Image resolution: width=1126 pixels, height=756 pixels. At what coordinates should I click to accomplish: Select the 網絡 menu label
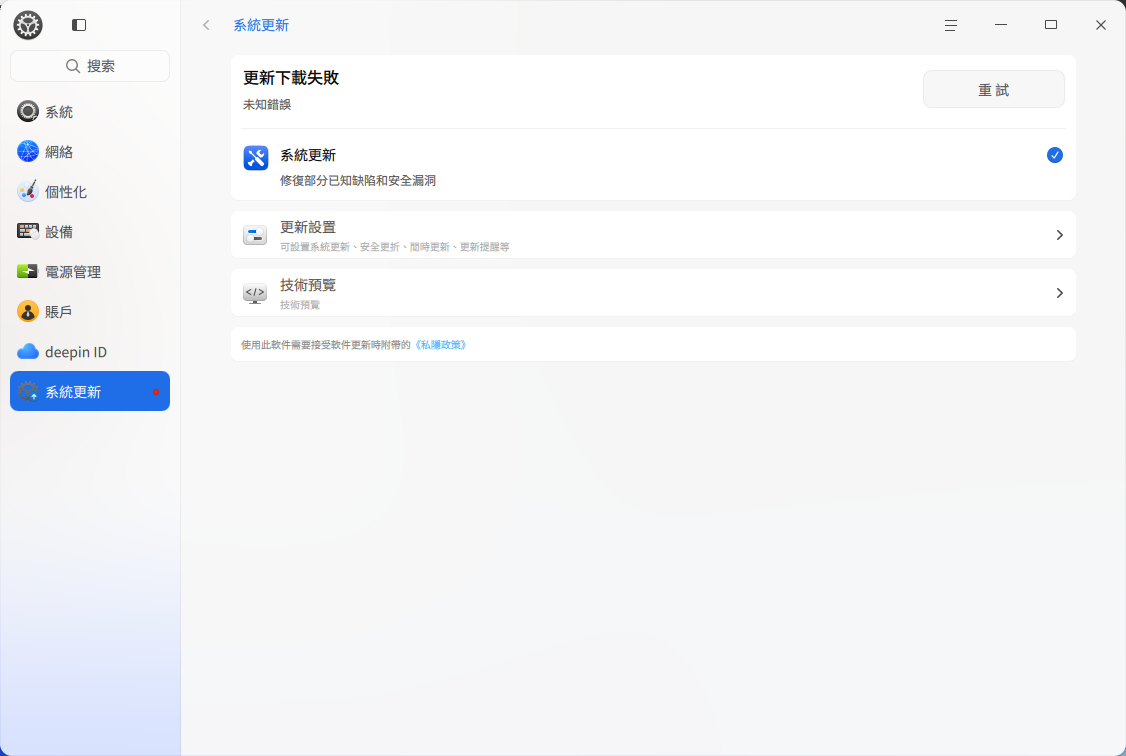tap(59, 152)
